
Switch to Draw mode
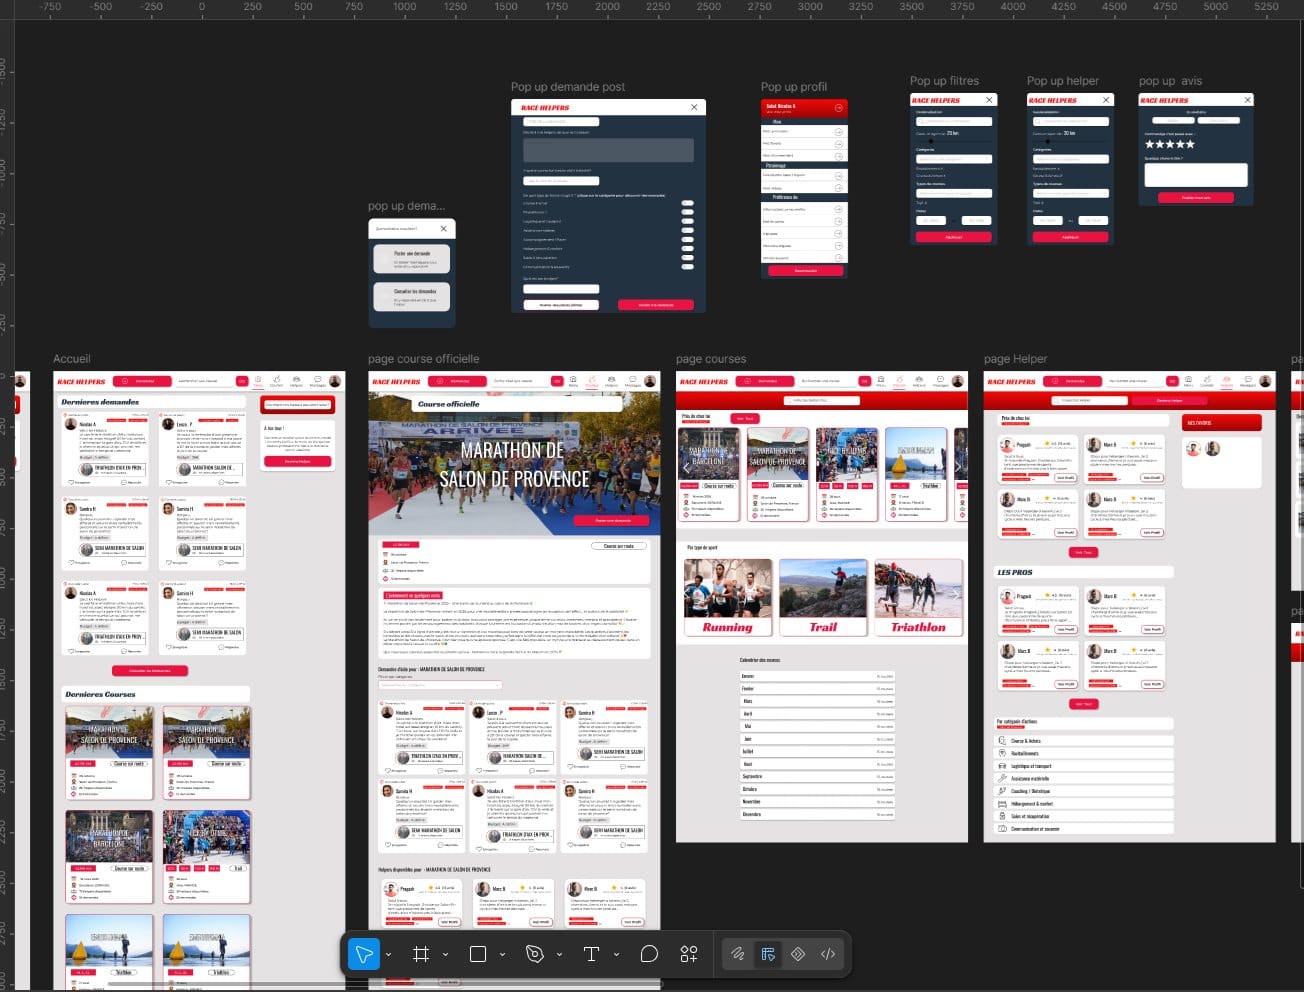(738, 954)
